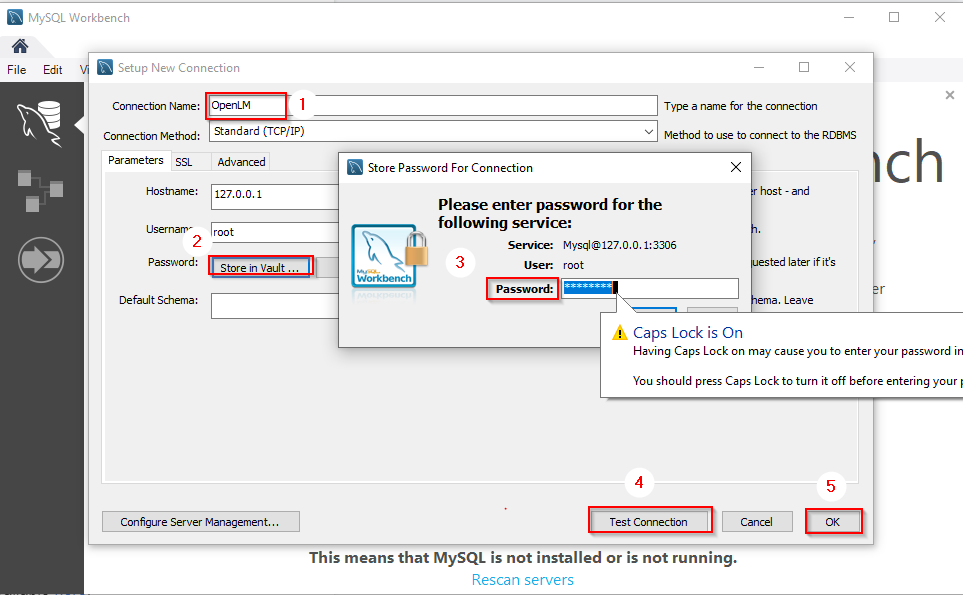Open the database connections sidebar icon

(x=41, y=124)
